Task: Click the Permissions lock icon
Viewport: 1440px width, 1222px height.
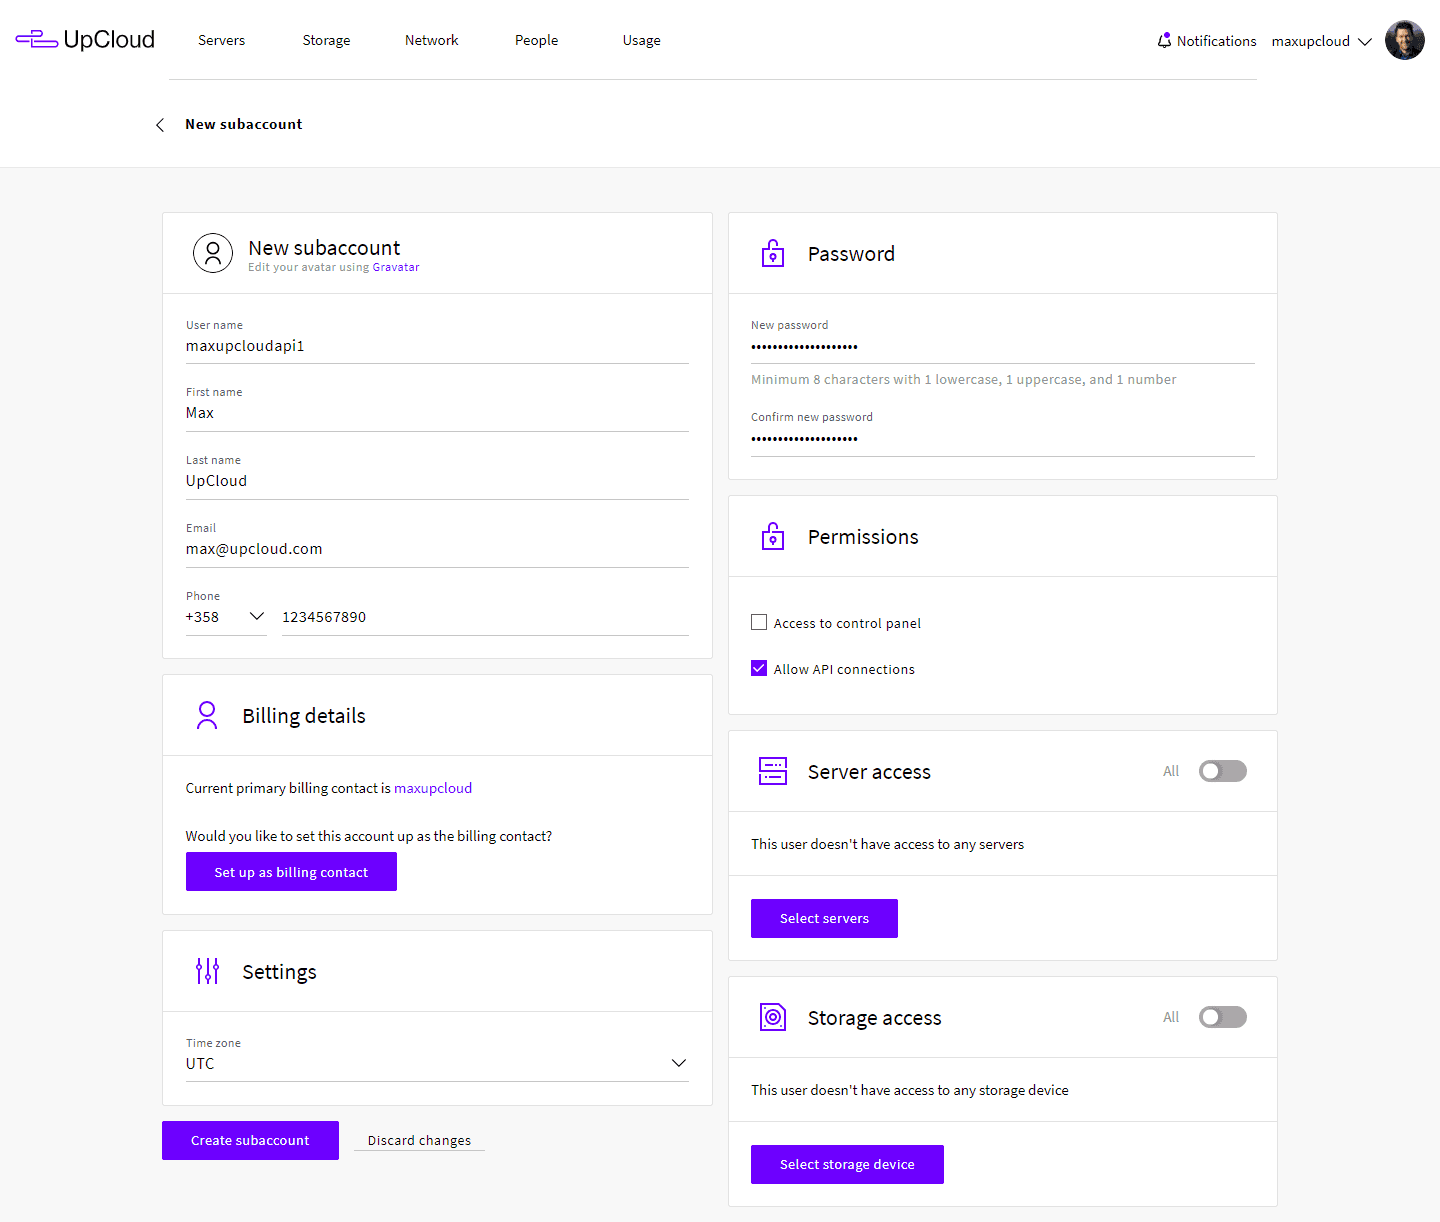Action: (x=773, y=536)
